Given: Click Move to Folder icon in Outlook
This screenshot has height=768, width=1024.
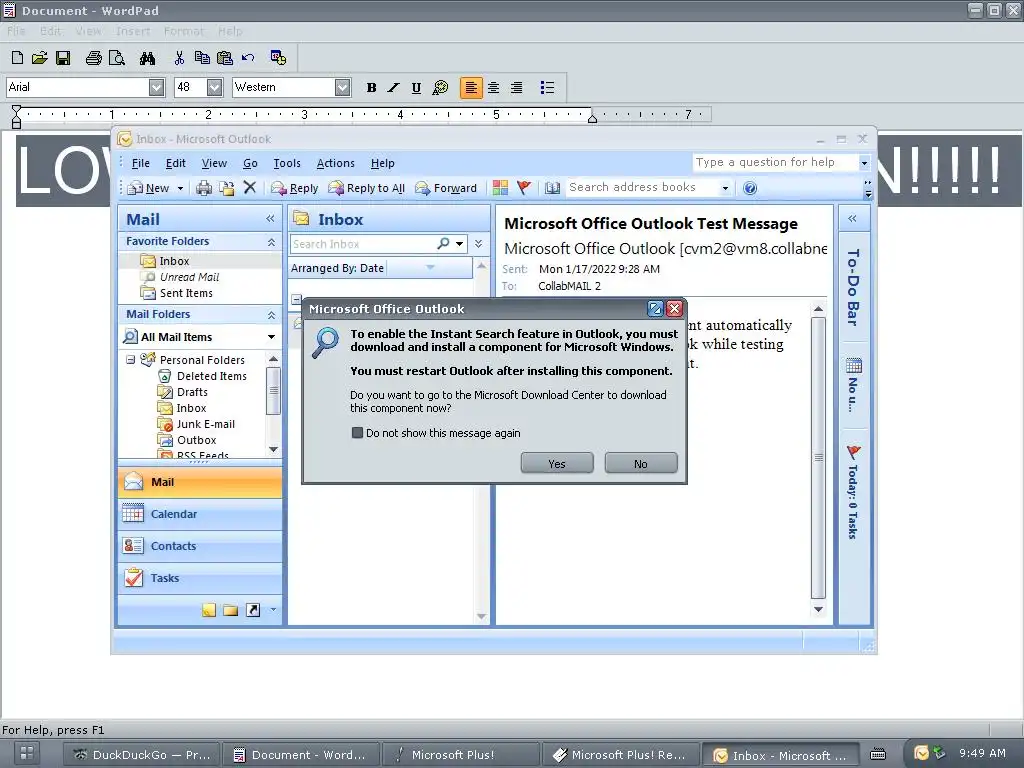Looking at the screenshot, I should coord(227,188).
